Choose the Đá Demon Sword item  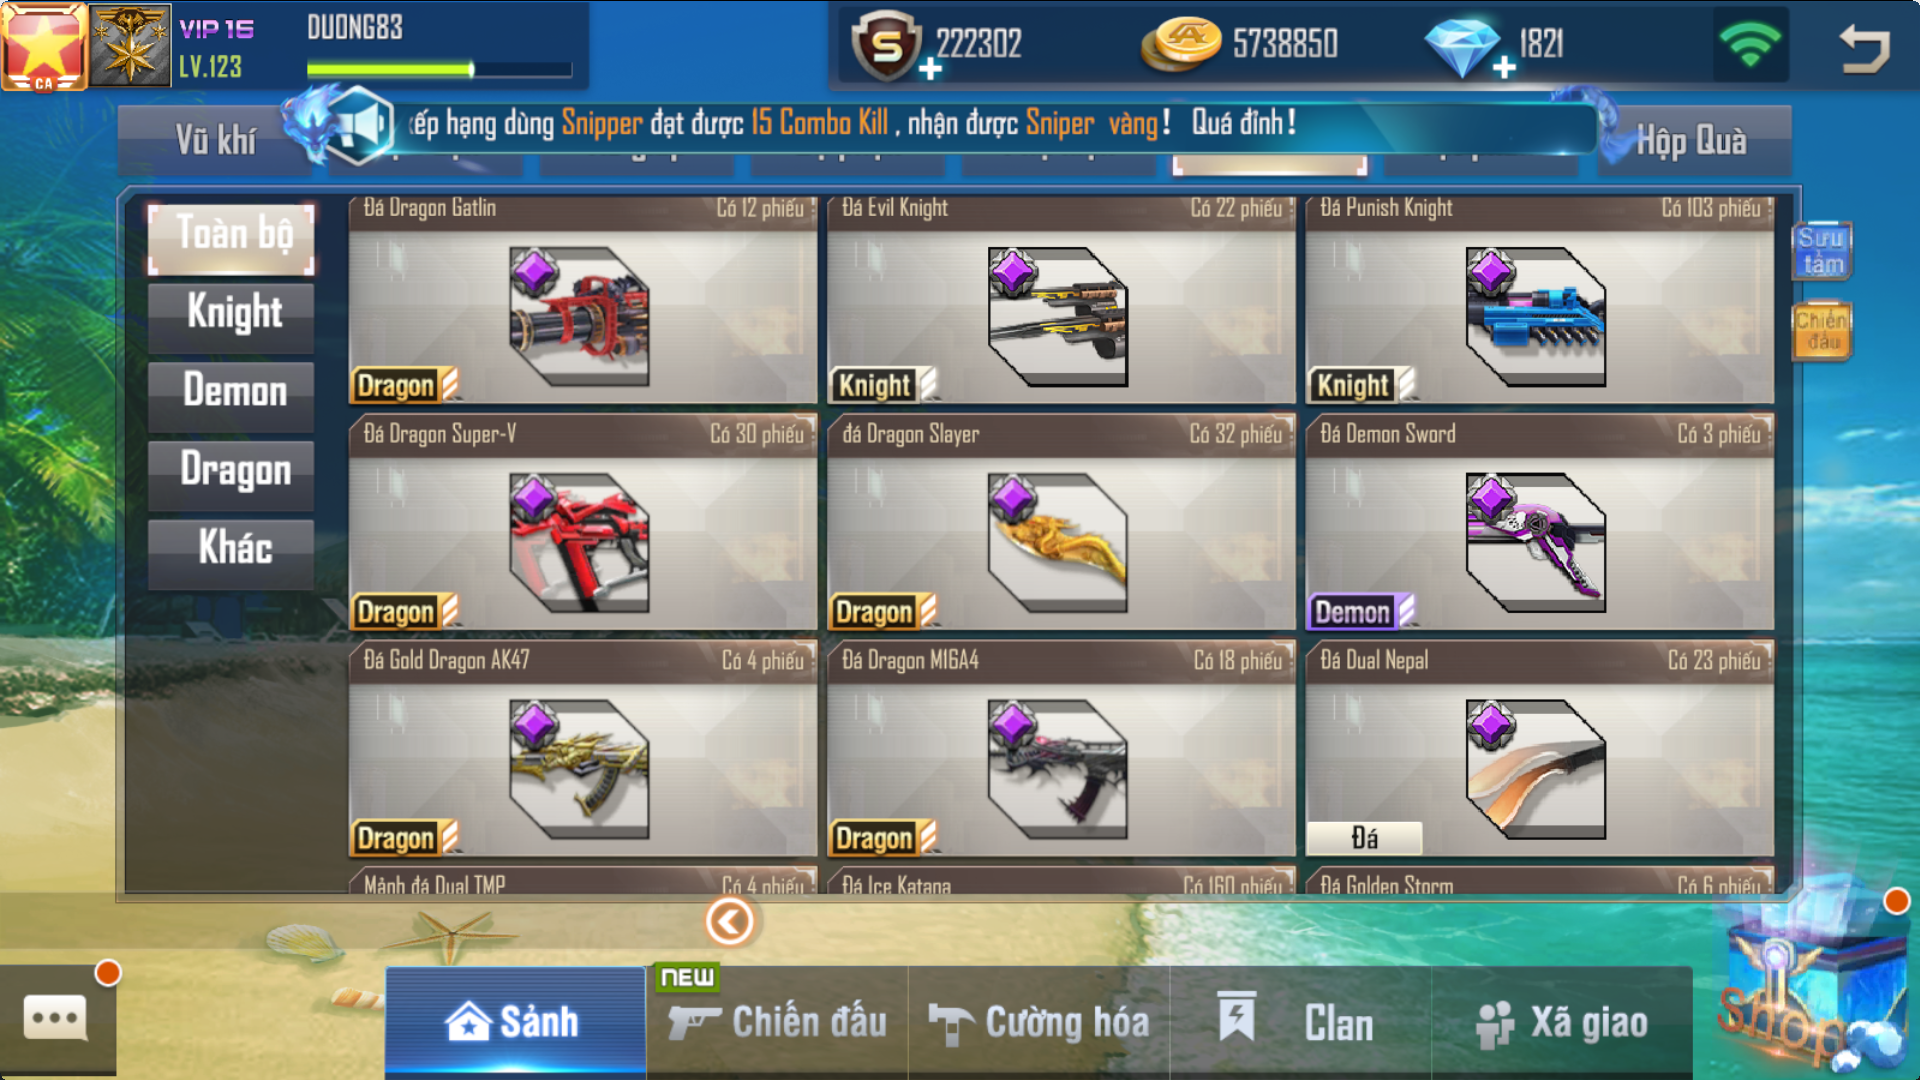(1539, 523)
